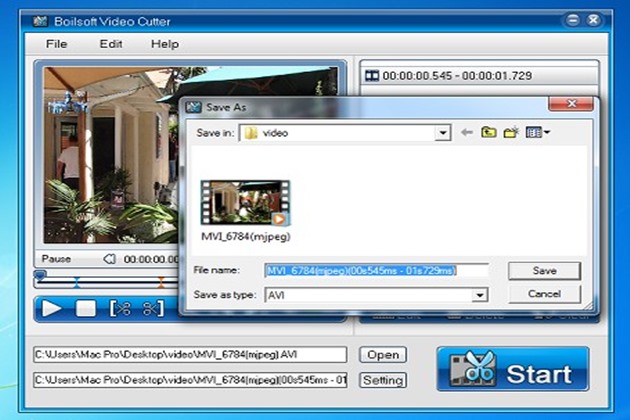Click the clip segment film icon
Viewport: 630px width, 420px height.
[x=372, y=76]
